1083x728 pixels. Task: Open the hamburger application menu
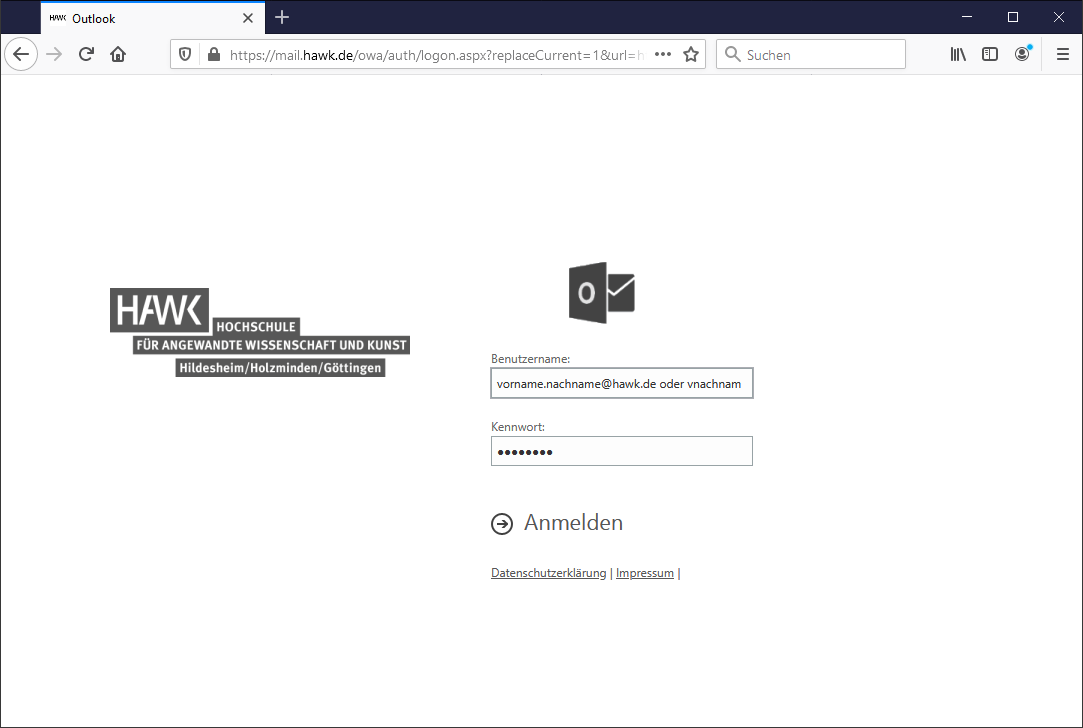click(1063, 55)
